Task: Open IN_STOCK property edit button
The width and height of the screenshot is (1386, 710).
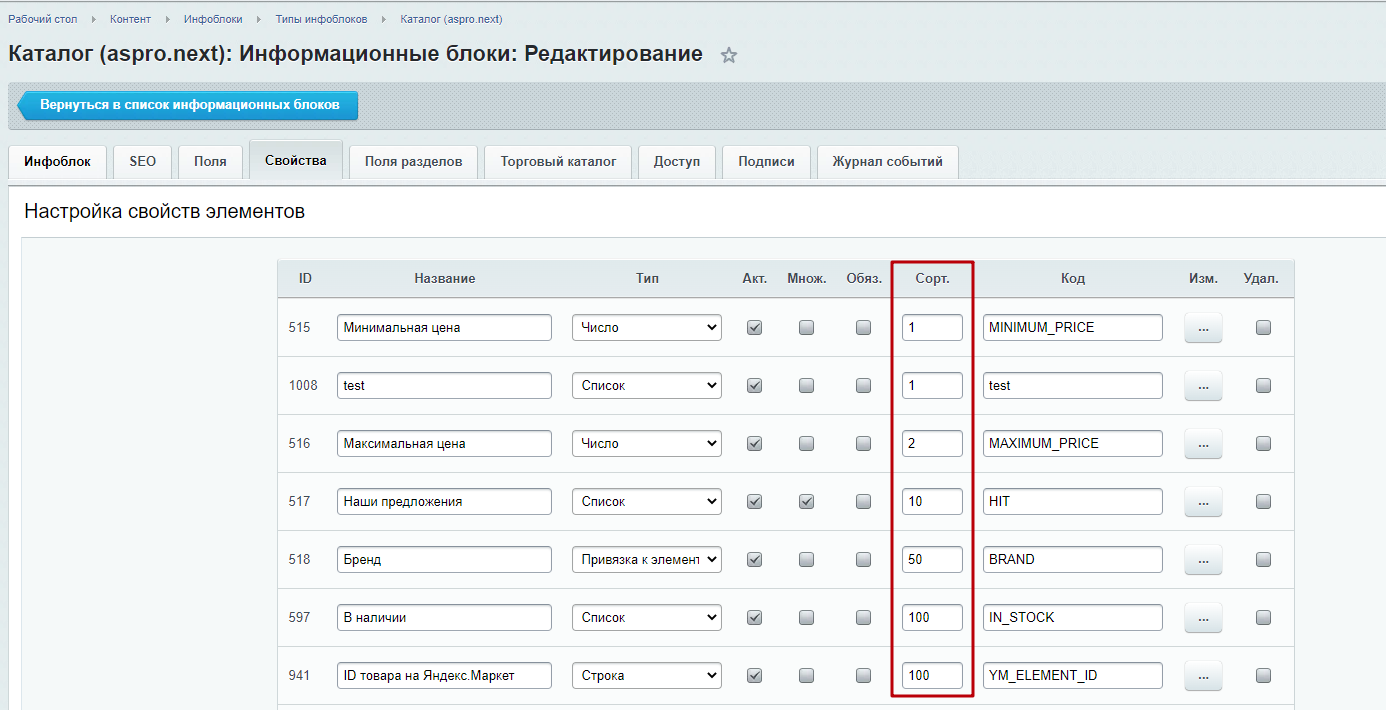Action: tap(1203, 618)
